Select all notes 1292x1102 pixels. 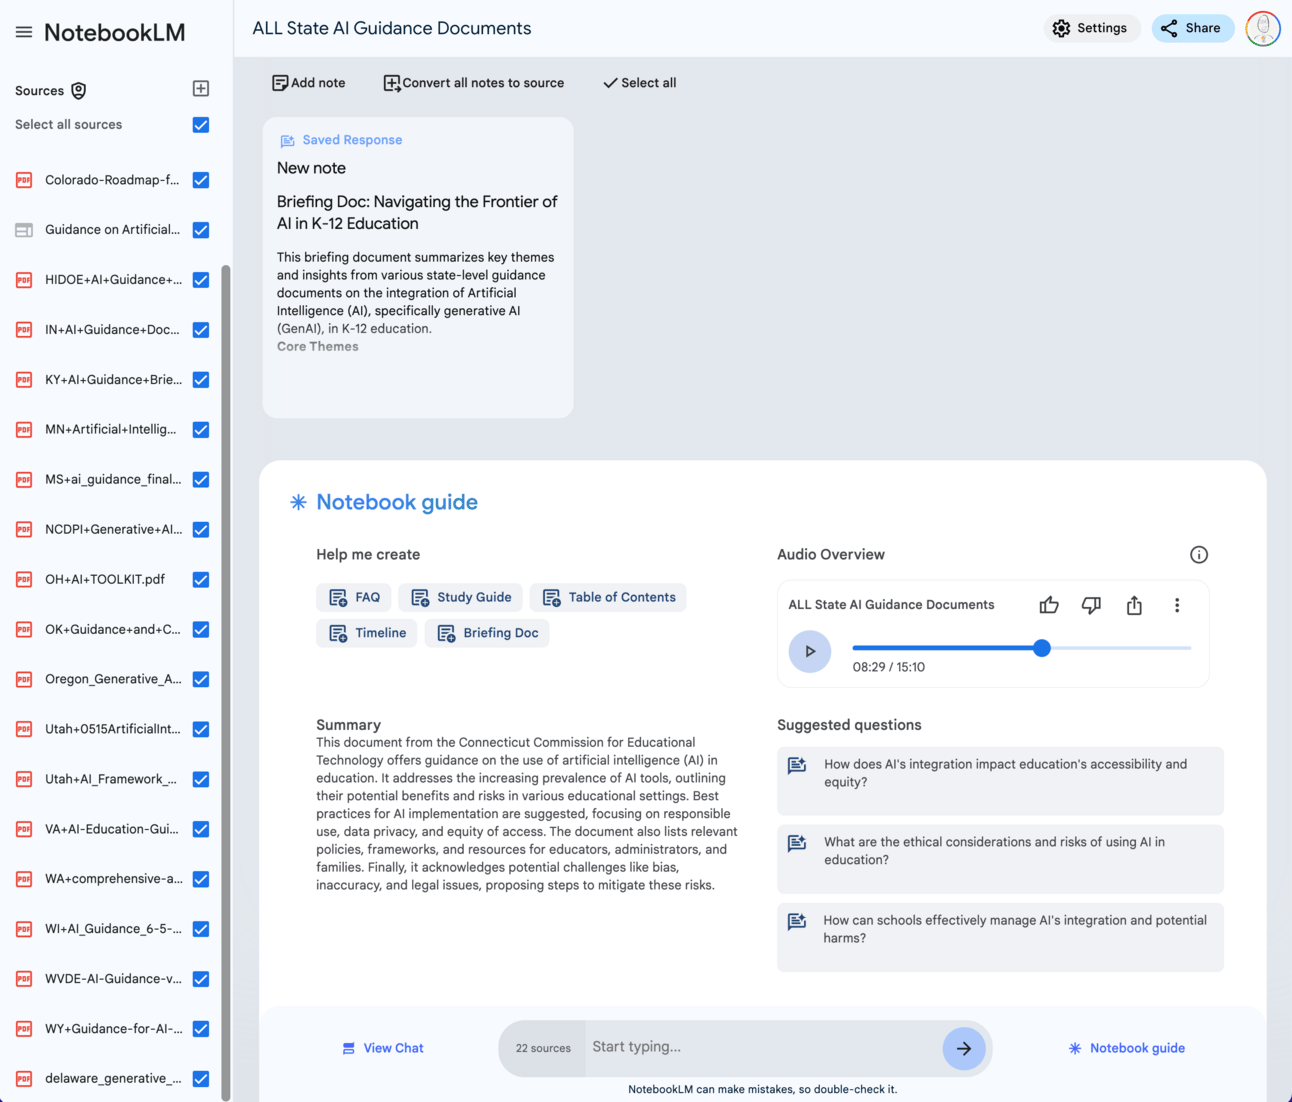[640, 83]
